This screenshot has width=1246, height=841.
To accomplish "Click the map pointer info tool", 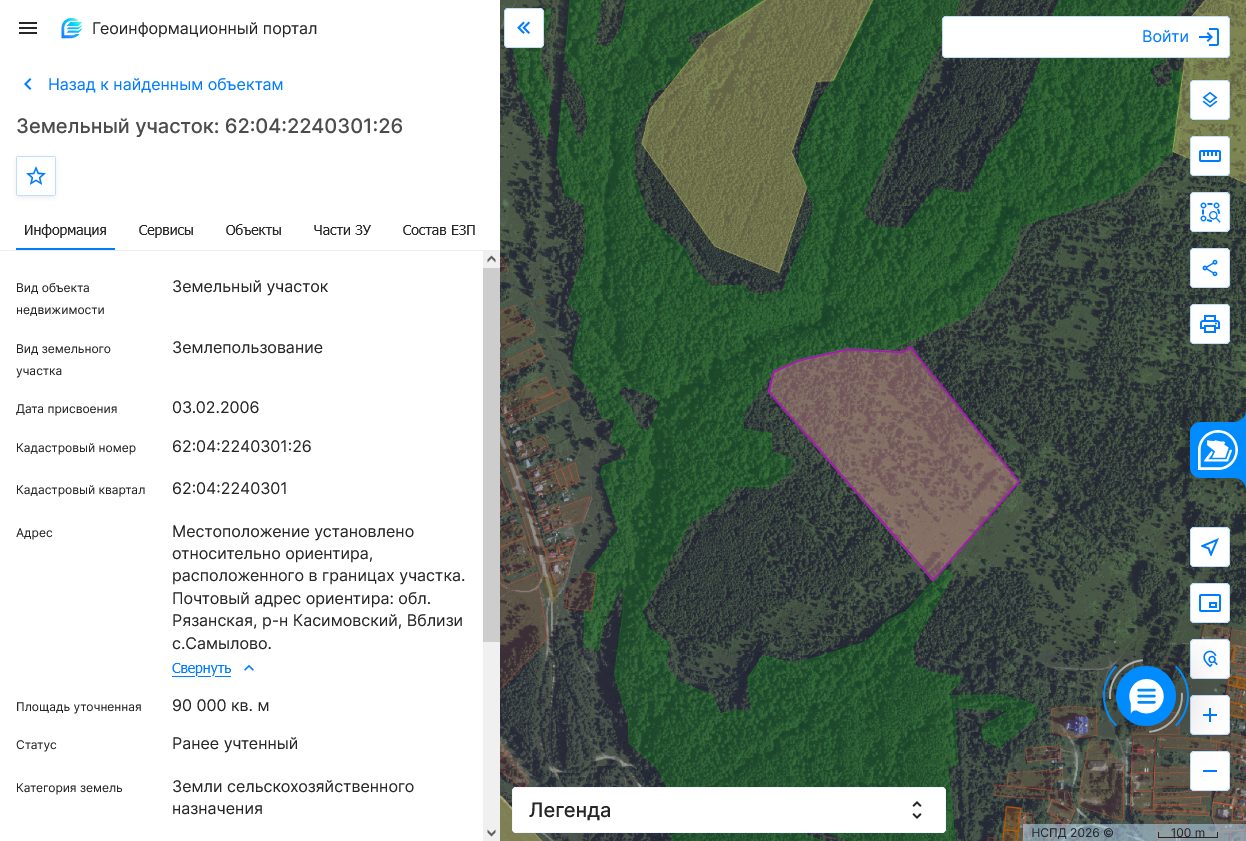I will [x=1210, y=659].
